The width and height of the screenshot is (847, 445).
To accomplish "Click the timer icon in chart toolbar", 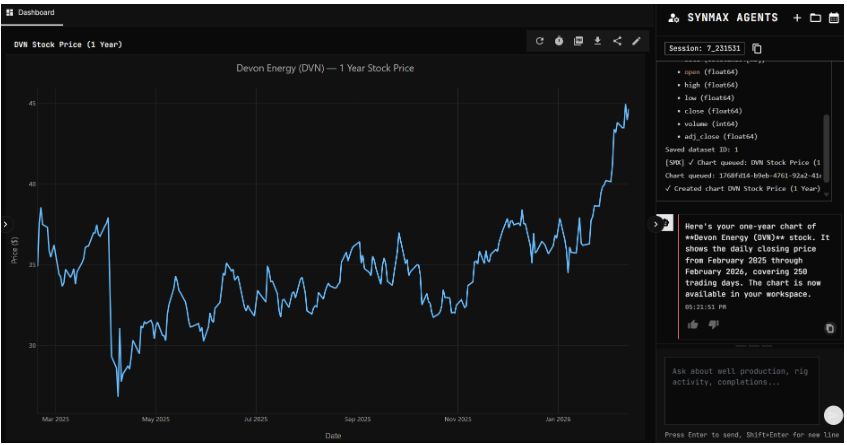I will (x=559, y=41).
